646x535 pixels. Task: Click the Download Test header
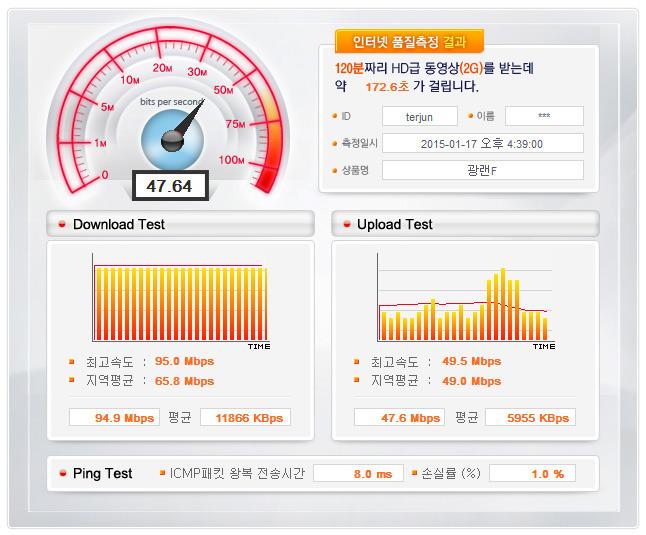[180, 224]
